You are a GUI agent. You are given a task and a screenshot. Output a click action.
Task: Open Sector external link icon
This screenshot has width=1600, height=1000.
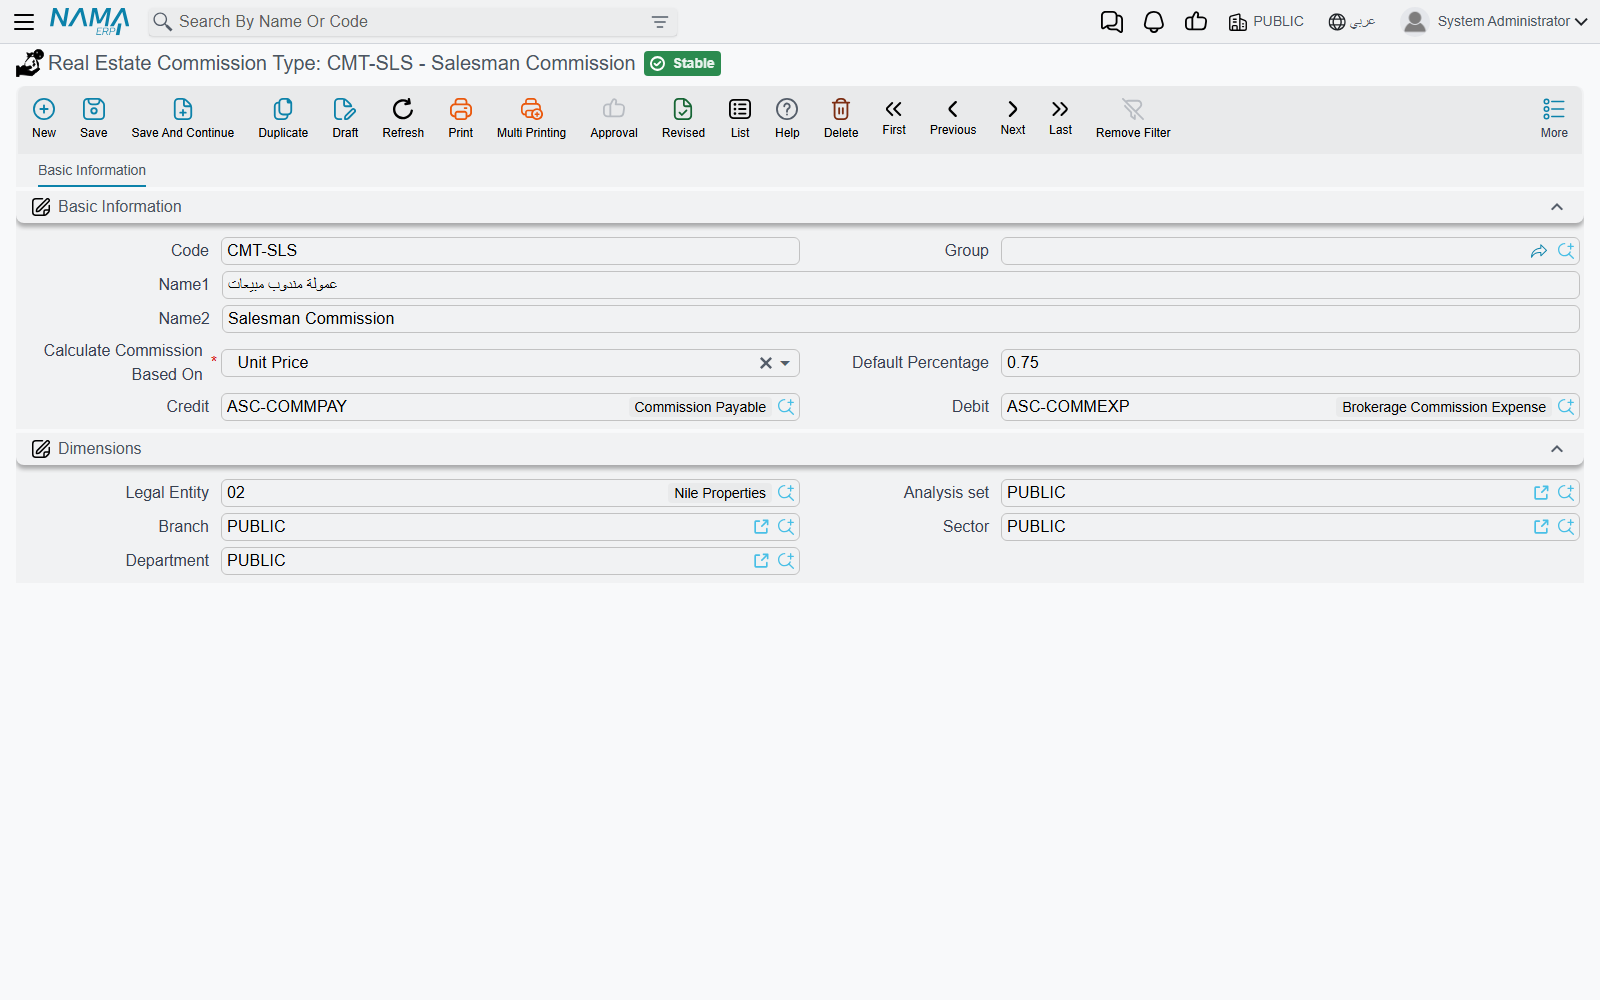click(x=1541, y=527)
